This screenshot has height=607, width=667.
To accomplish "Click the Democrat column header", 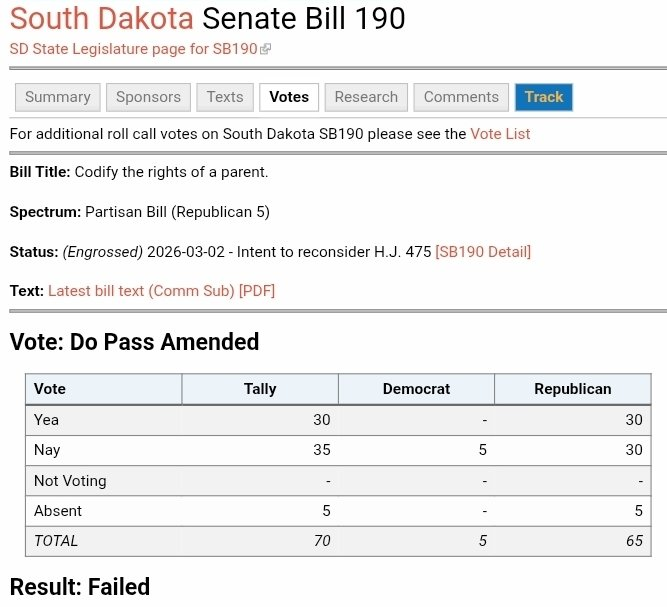I will [x=416, y=389].
